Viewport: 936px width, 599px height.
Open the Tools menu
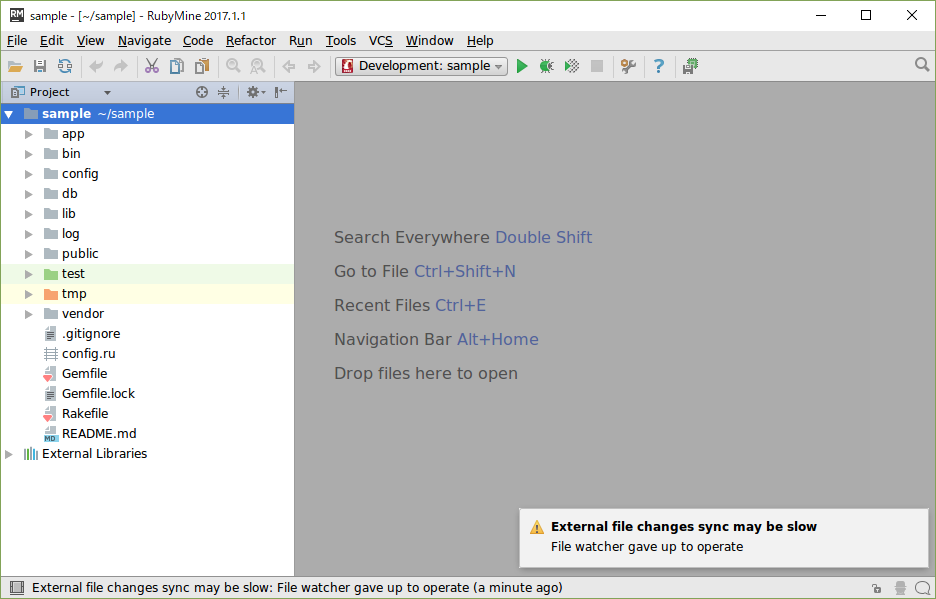(x=341, y=41)
